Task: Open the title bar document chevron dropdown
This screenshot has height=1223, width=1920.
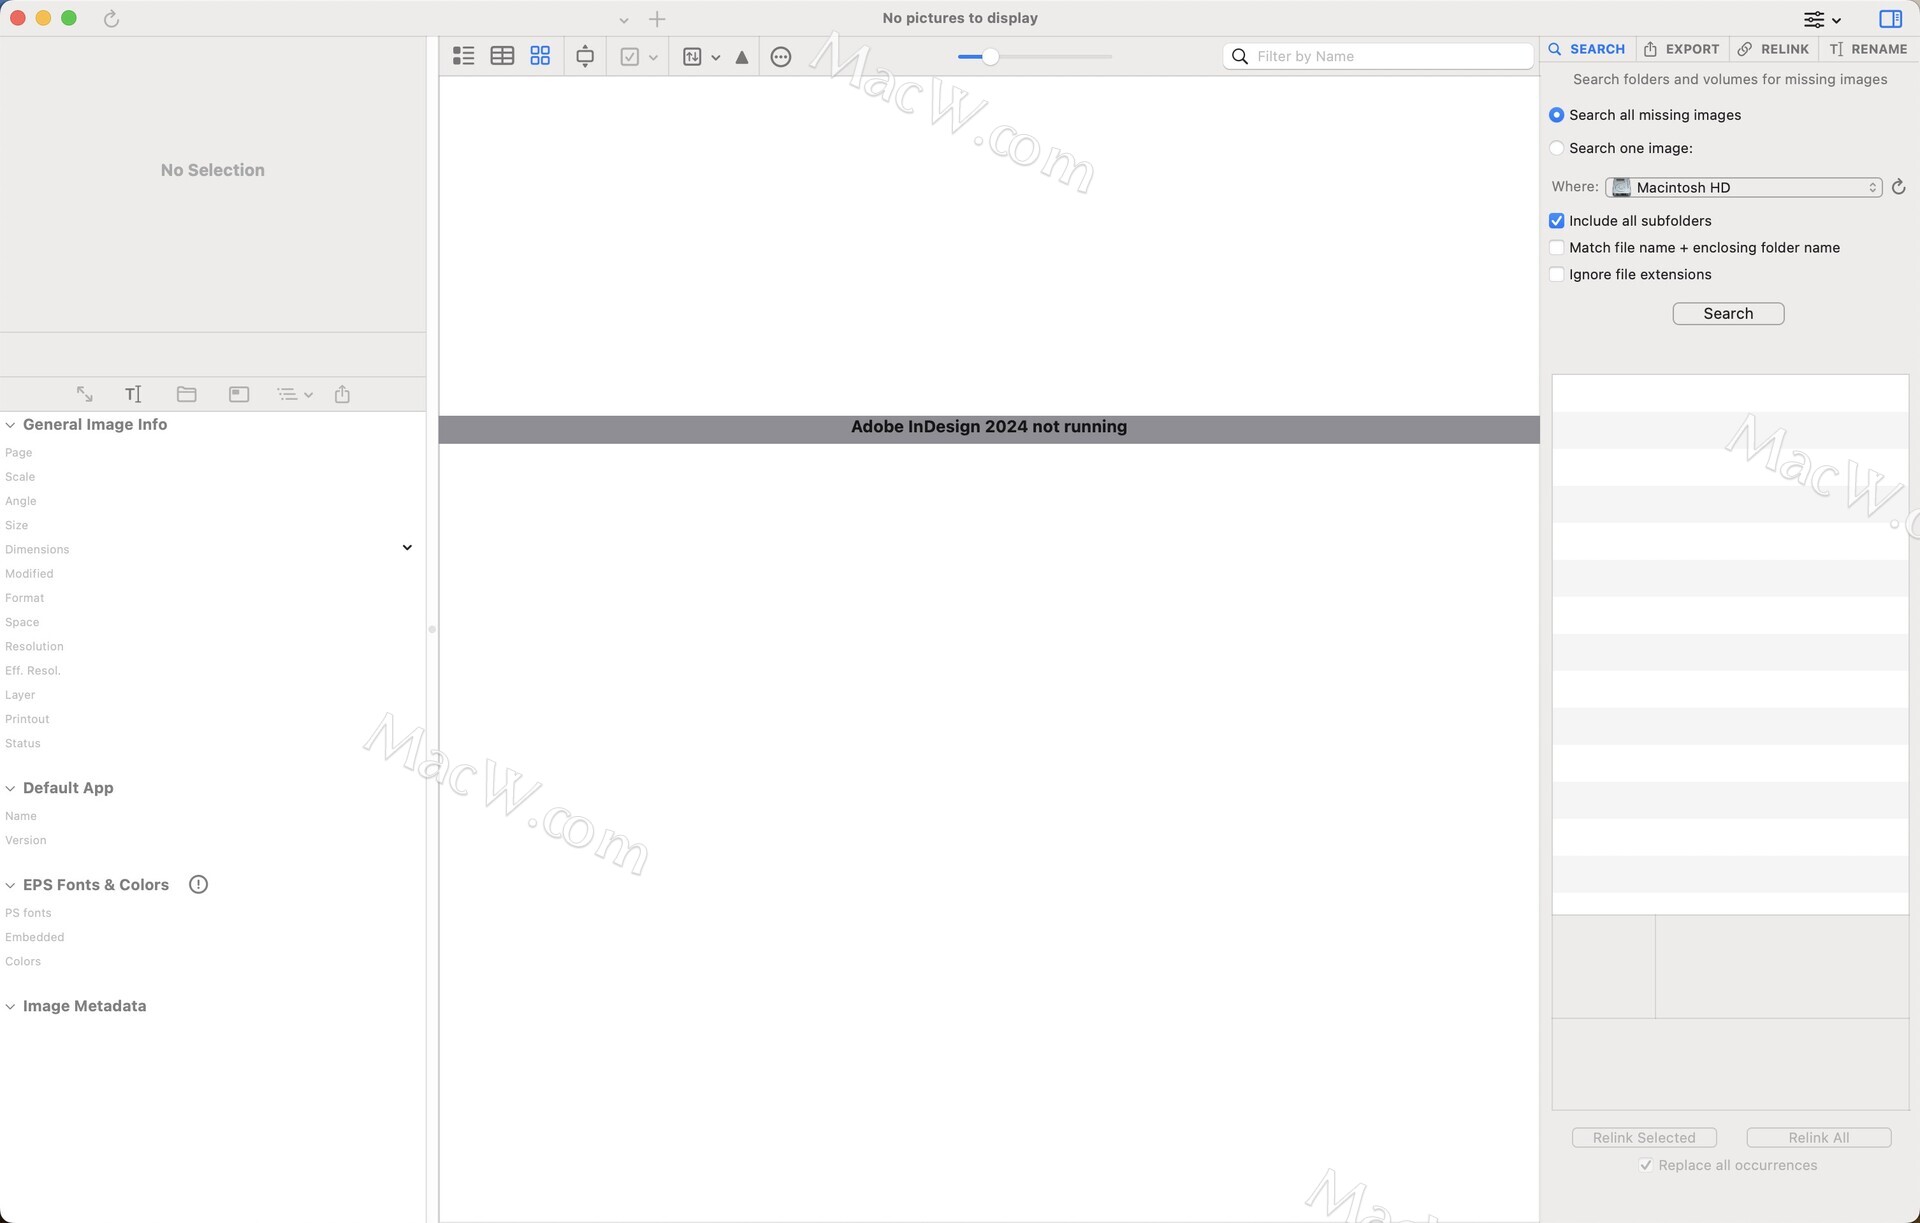Action: point(624,19)
